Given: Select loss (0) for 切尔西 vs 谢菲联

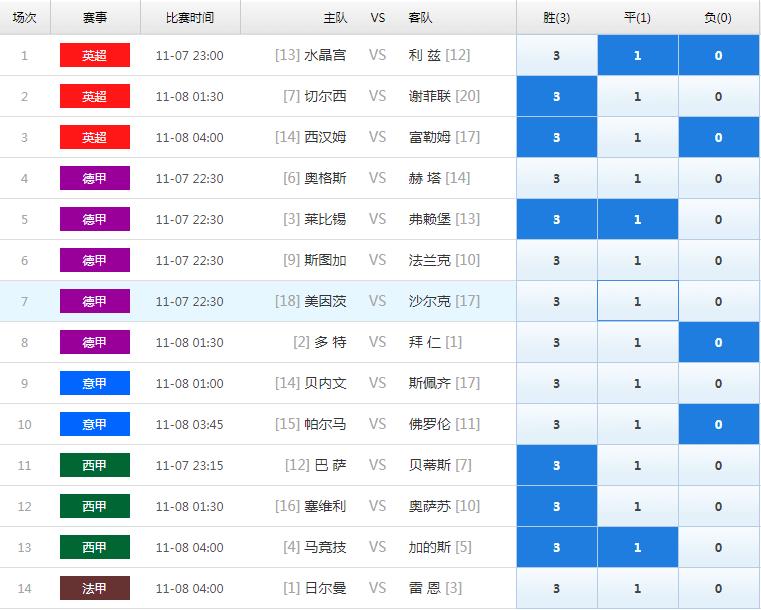Looking at the screenshot, I should coord(718,96).
